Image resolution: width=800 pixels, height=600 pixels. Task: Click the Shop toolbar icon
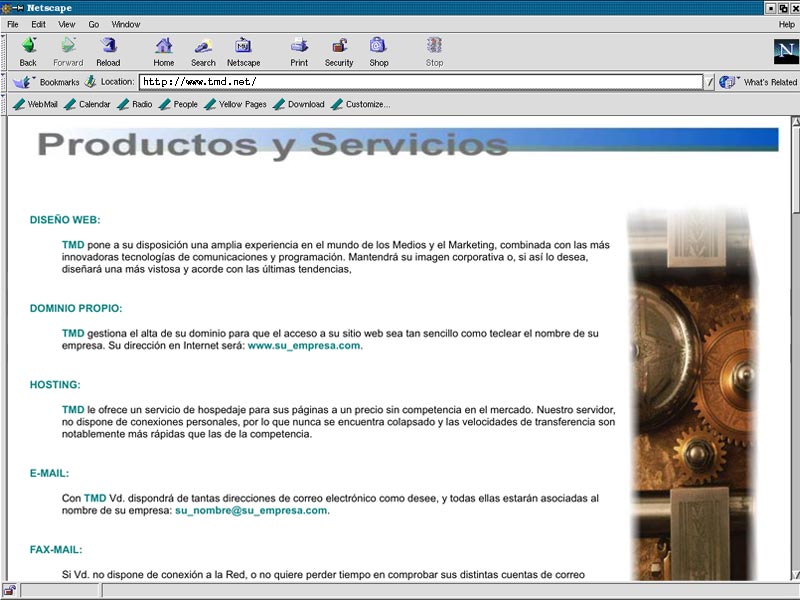[379, 45]
